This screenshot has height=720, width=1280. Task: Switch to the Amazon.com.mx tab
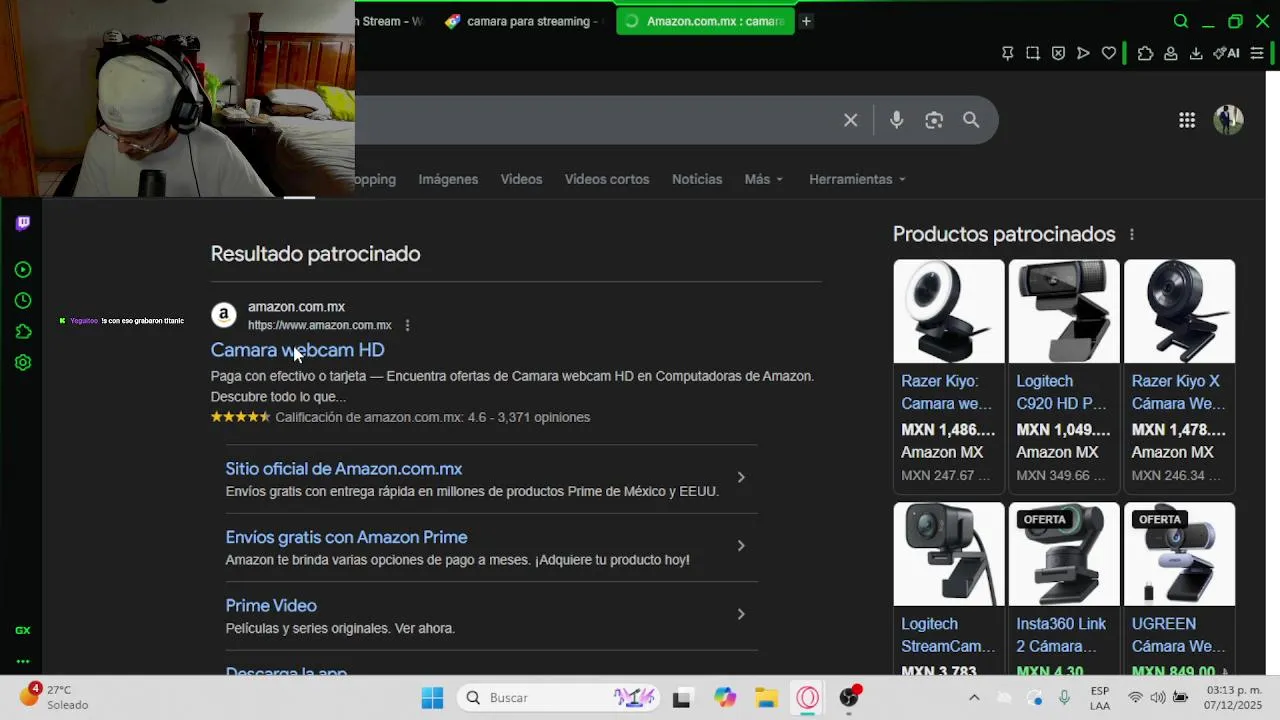(x=705, y=21)
